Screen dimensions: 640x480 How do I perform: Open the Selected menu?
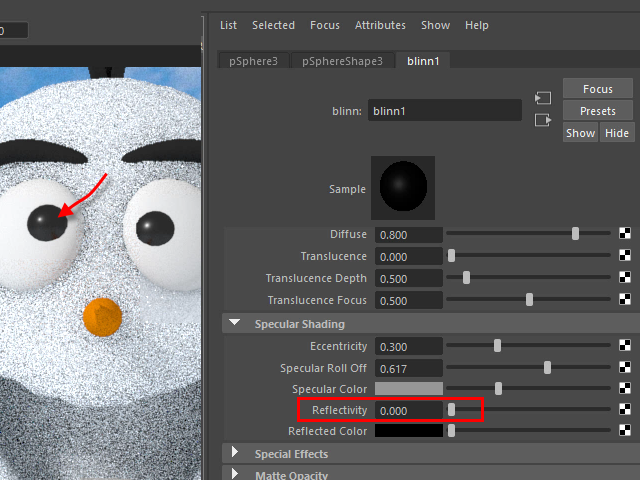coord(273,25)
